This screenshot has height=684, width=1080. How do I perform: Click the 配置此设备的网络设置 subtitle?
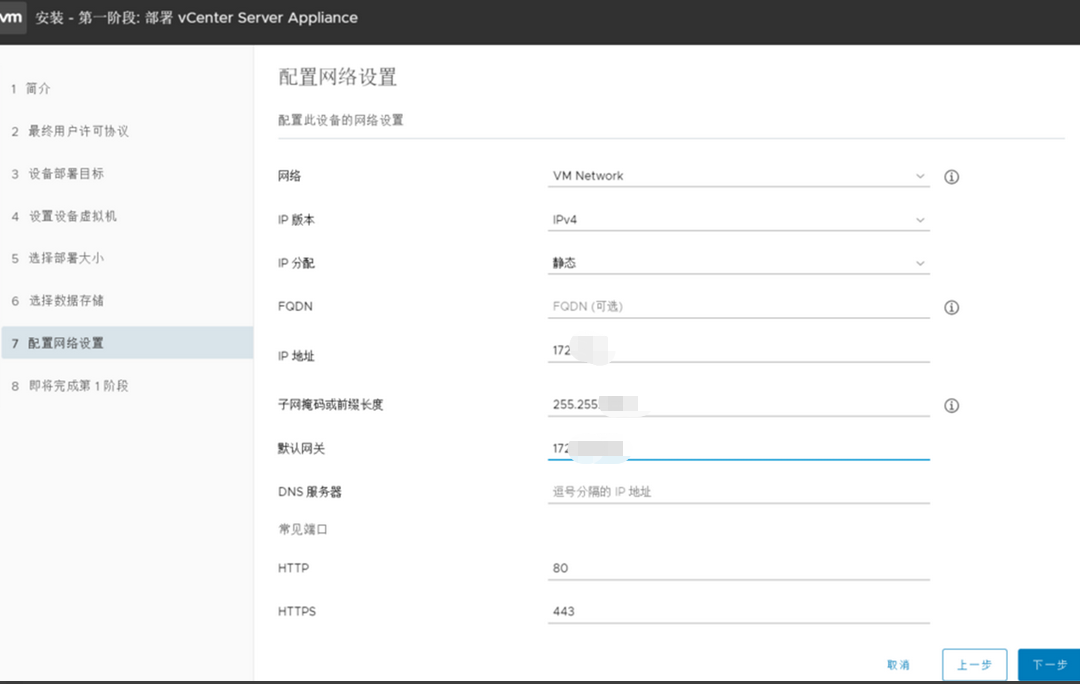(341, 121)
